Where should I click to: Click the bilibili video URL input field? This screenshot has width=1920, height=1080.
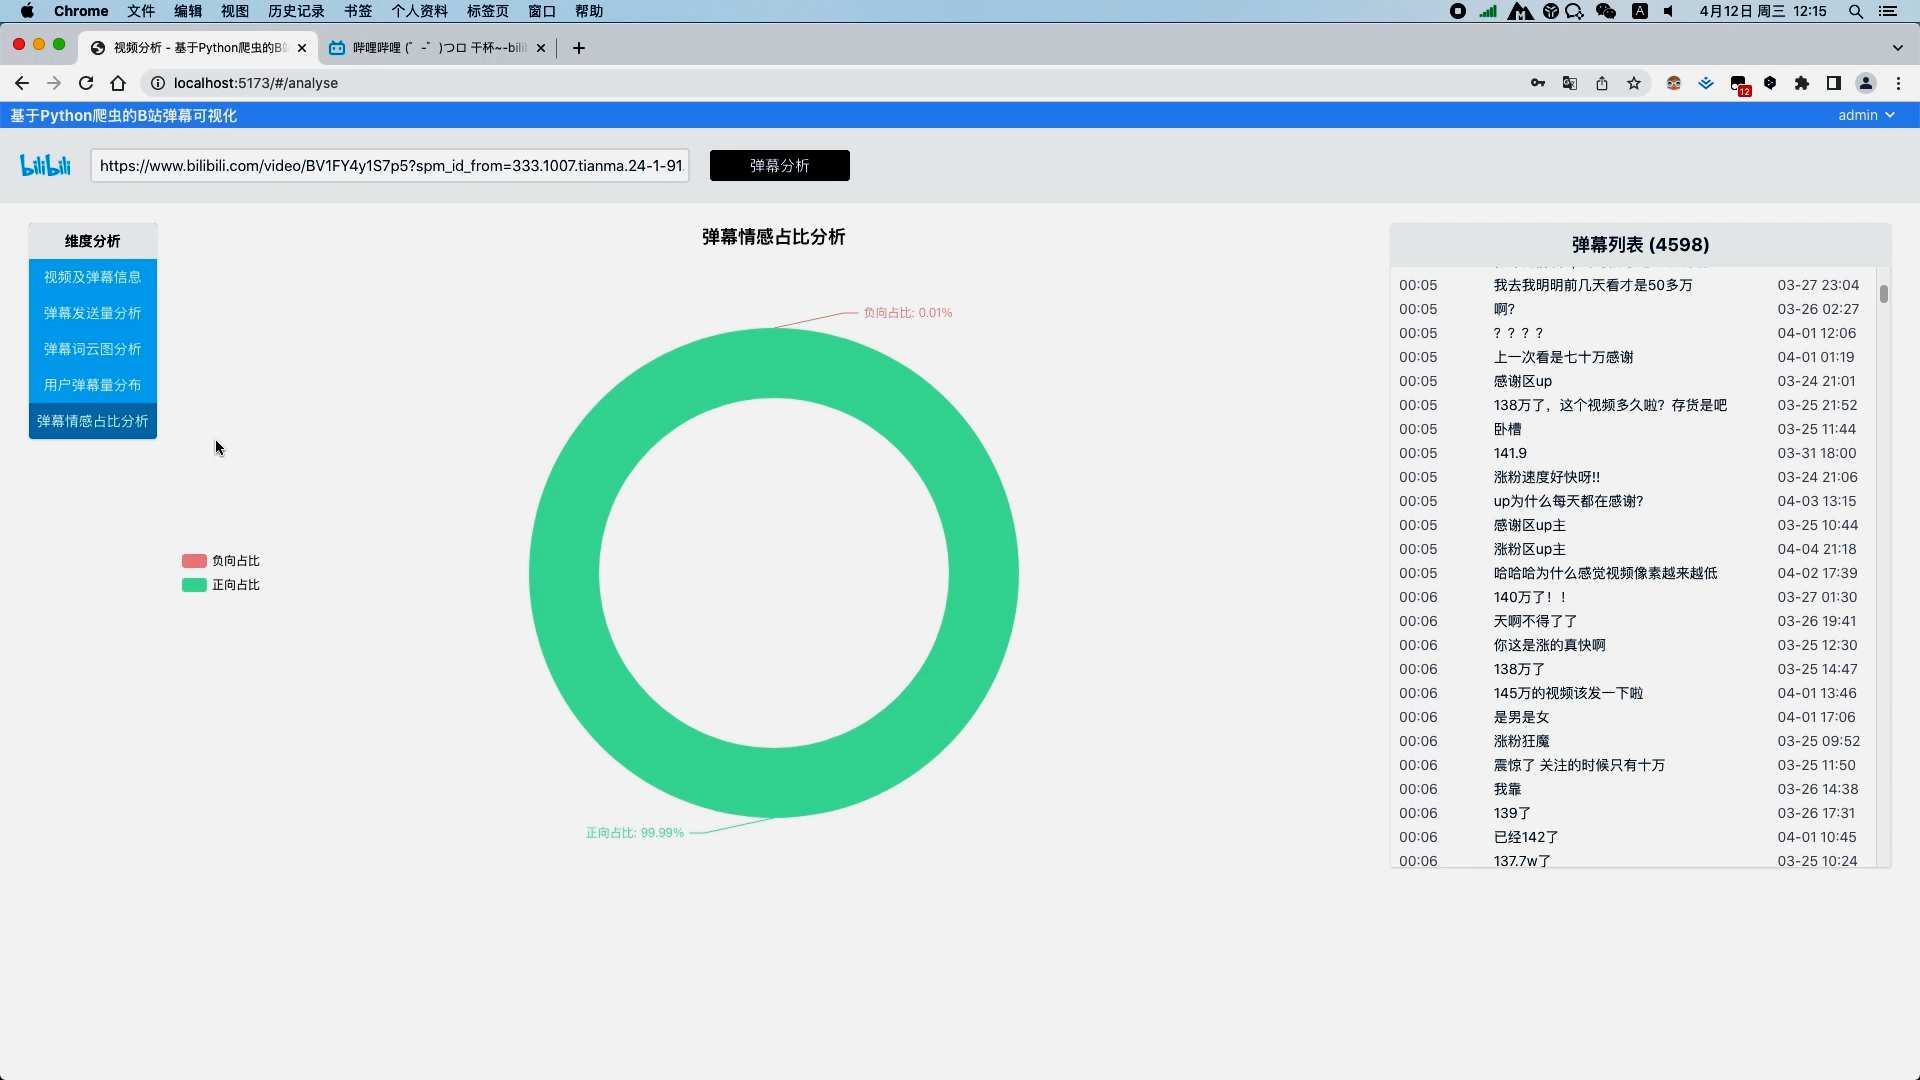tap(390, 166)
